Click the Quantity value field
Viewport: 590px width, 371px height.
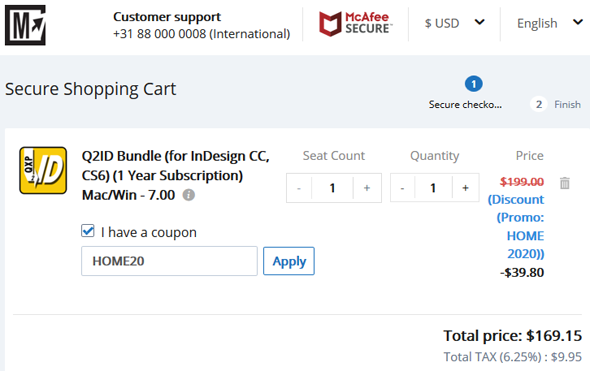tap(433, 188)
